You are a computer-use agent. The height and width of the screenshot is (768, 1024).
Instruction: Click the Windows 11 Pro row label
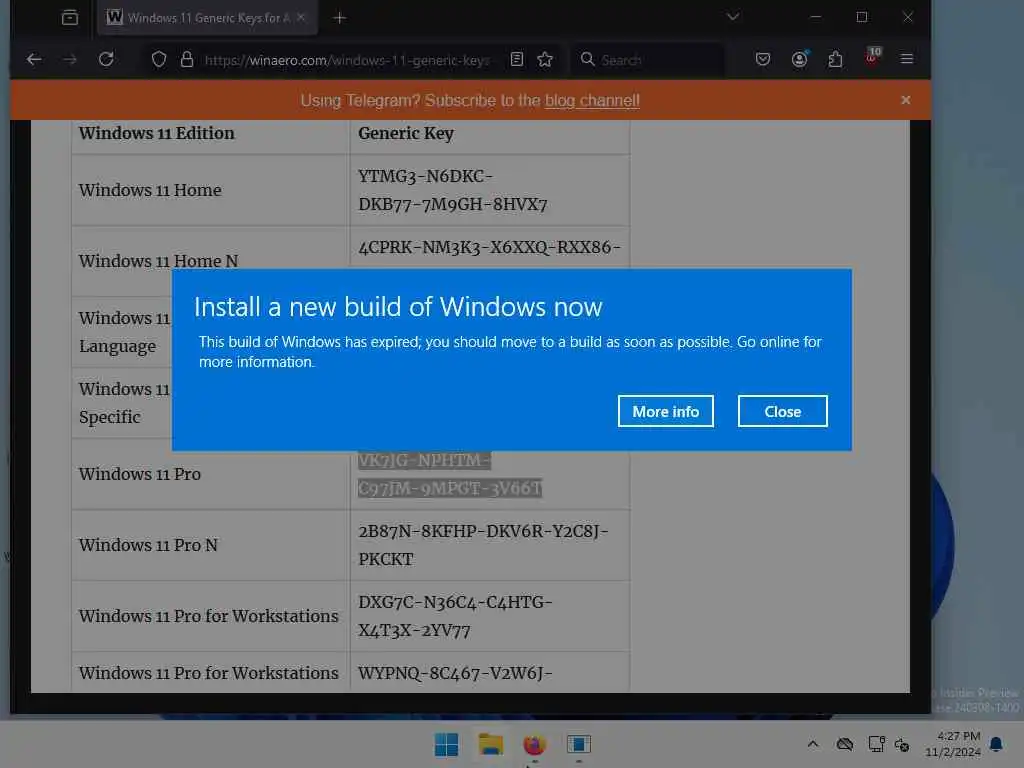(140, 474)
